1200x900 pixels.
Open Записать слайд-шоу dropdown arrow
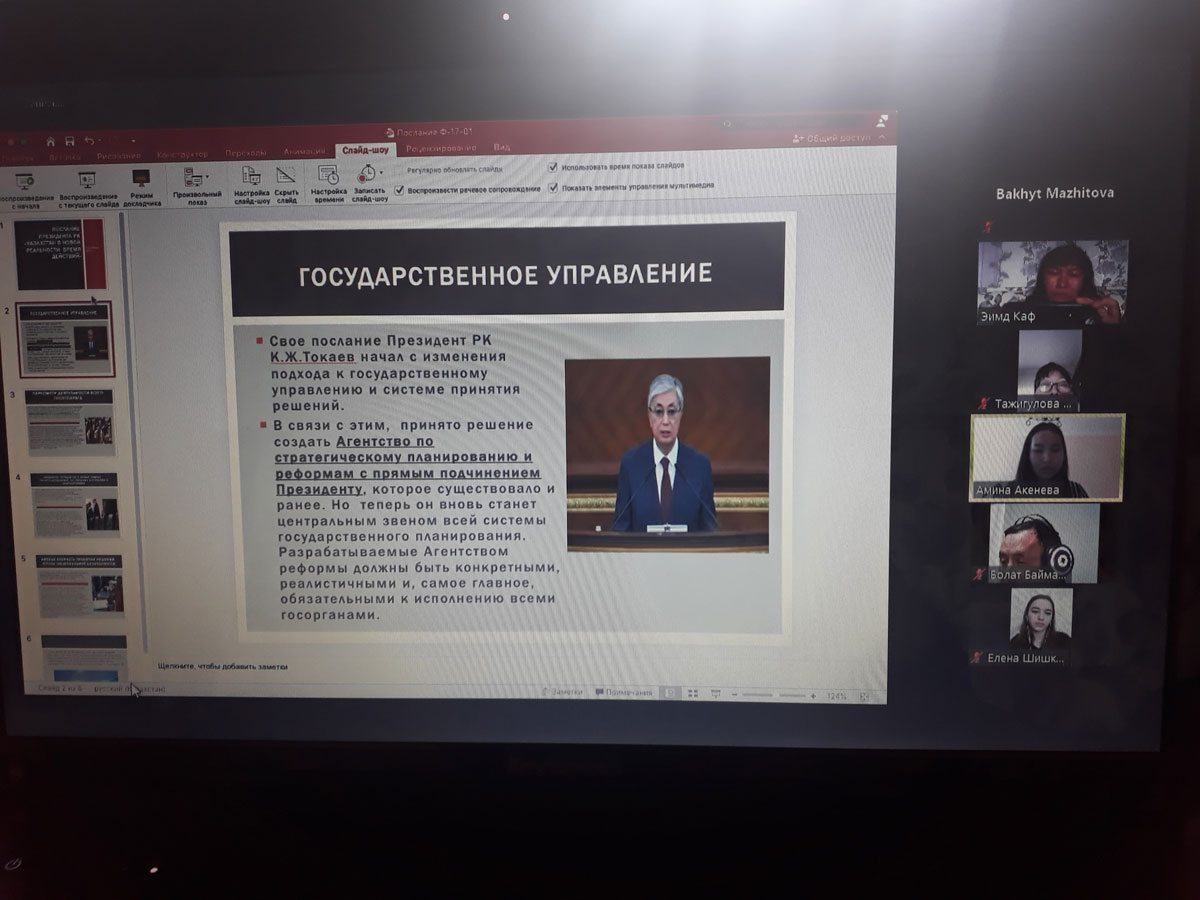click(x=381, y=172)
